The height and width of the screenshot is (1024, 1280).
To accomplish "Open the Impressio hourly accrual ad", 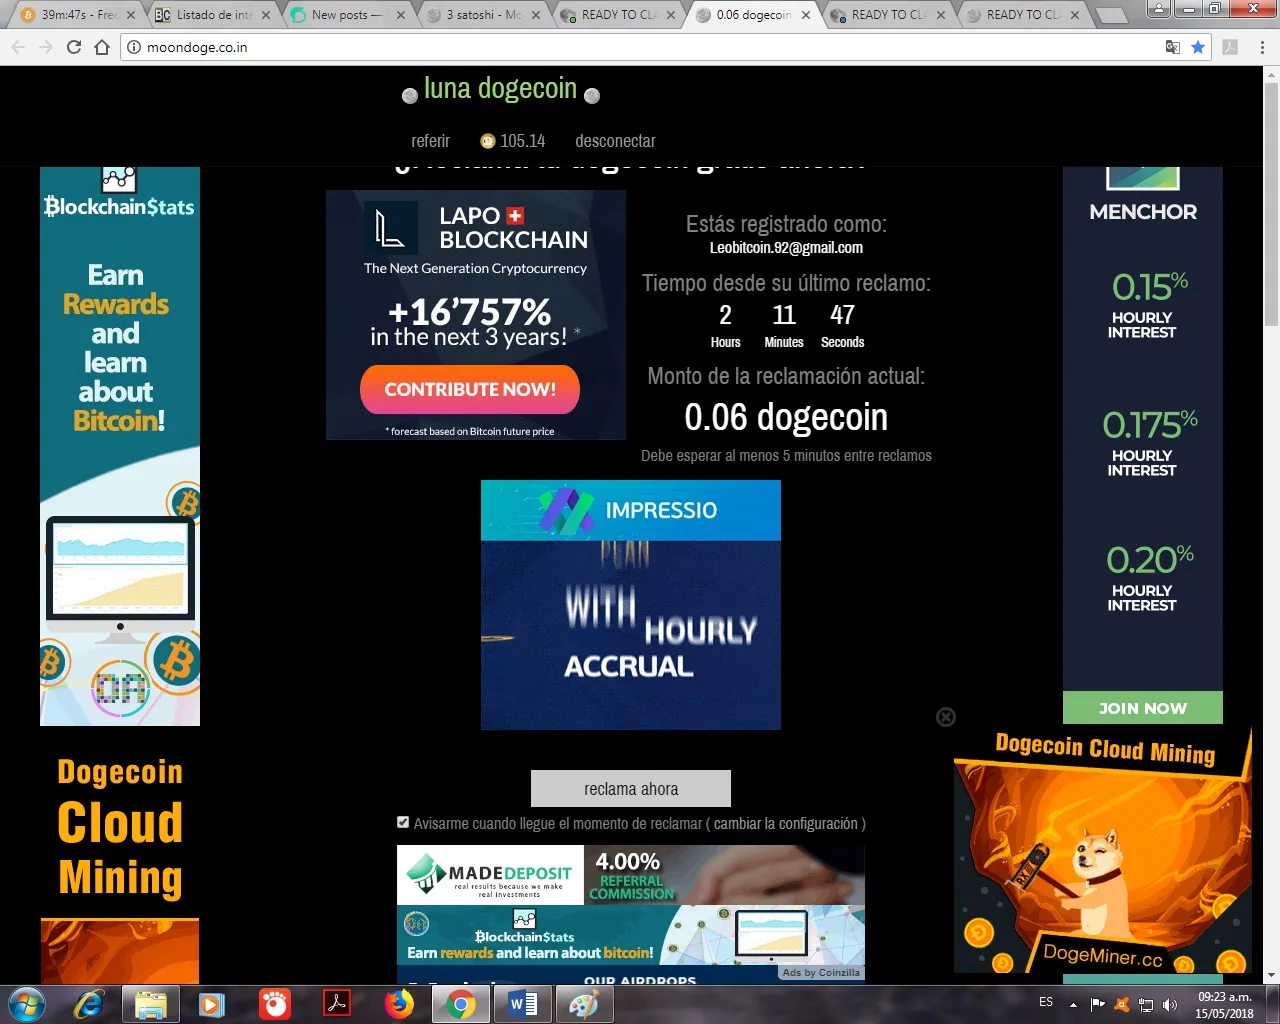I will [631, 604].
